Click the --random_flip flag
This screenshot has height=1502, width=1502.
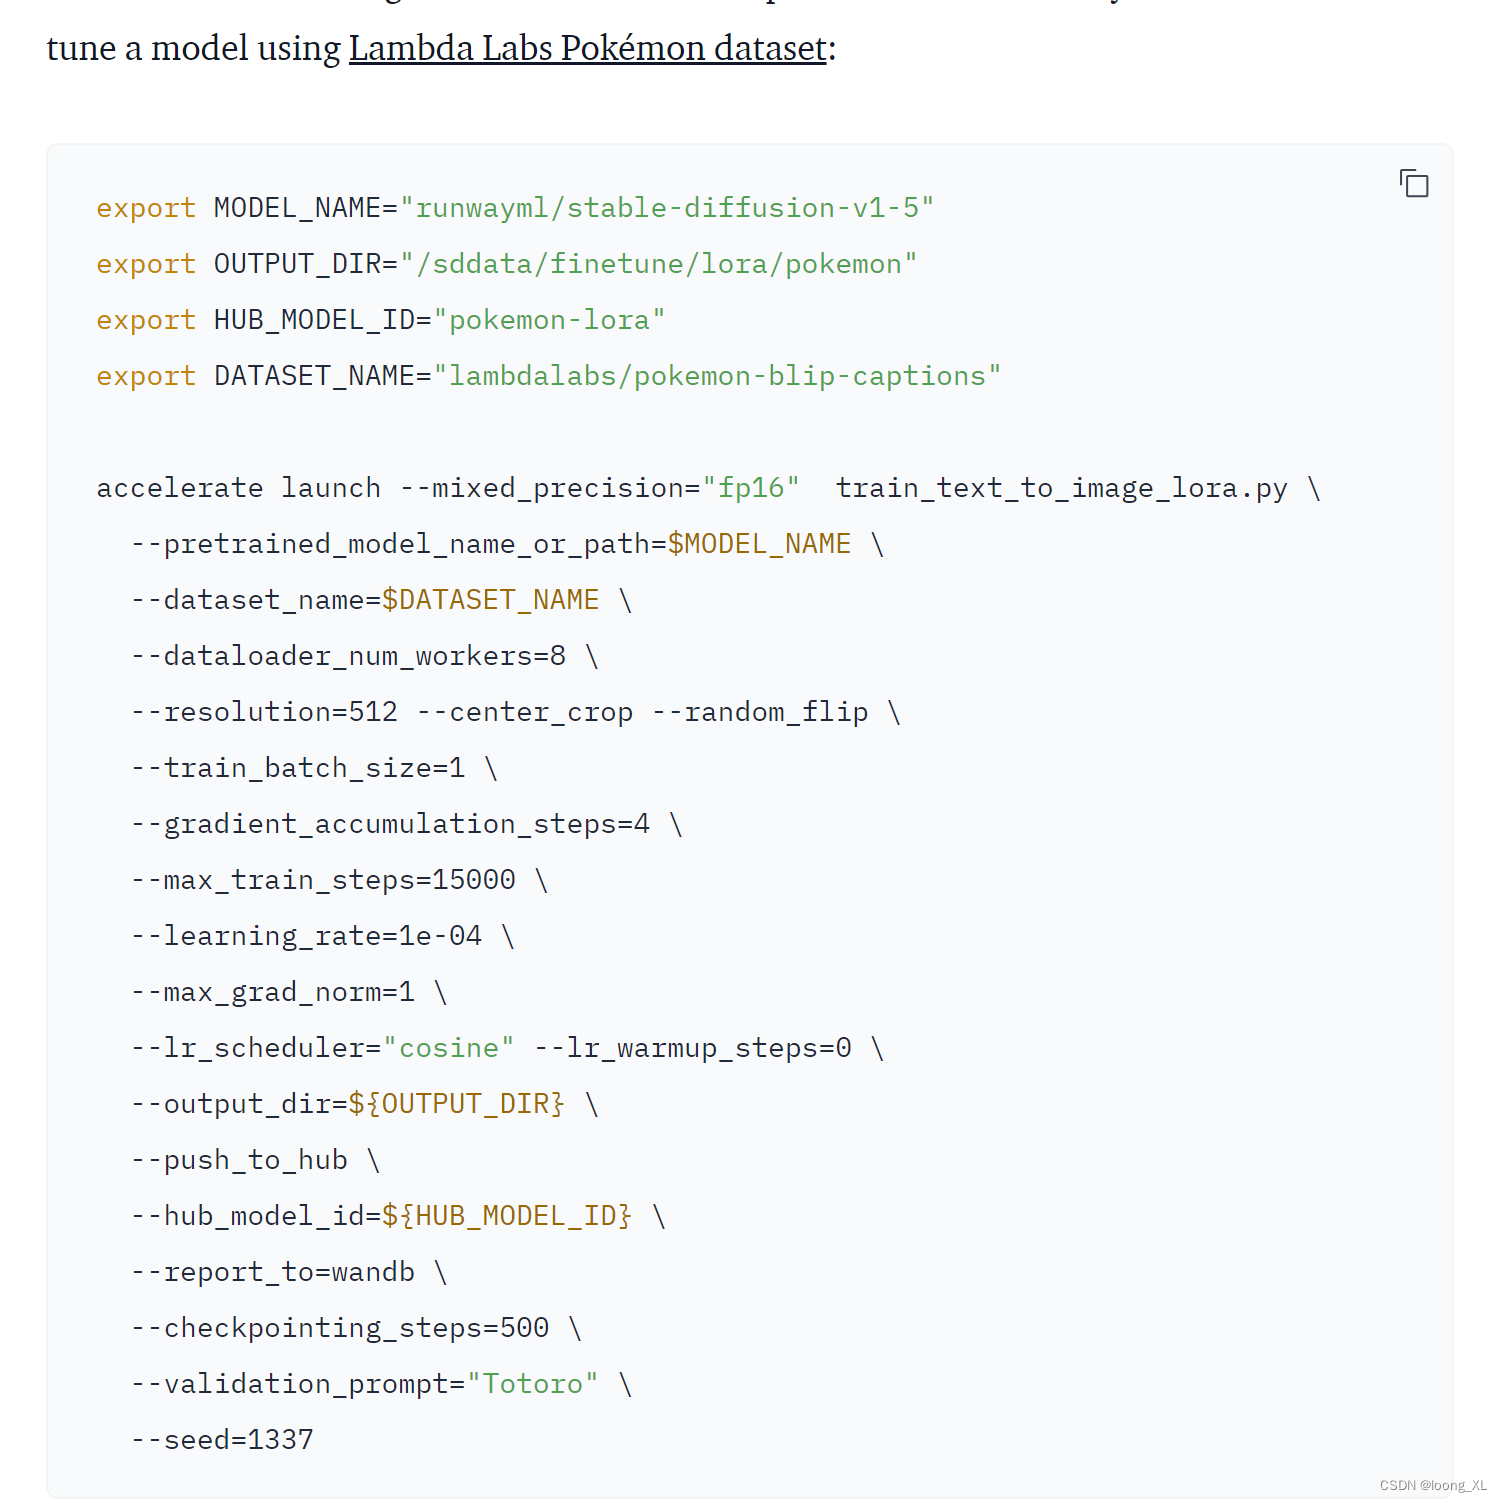coord(760,712)
